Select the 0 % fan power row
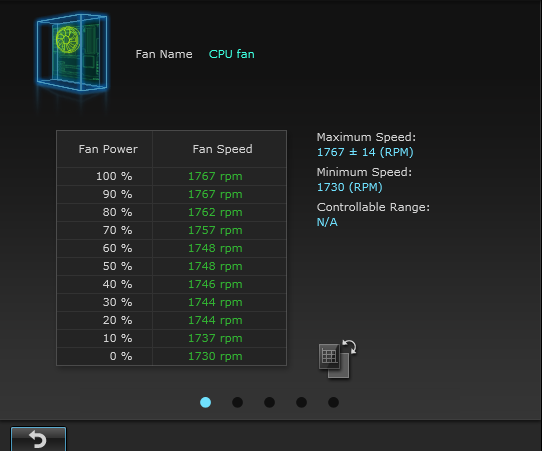542x451 pixels. tap(171, 356)
